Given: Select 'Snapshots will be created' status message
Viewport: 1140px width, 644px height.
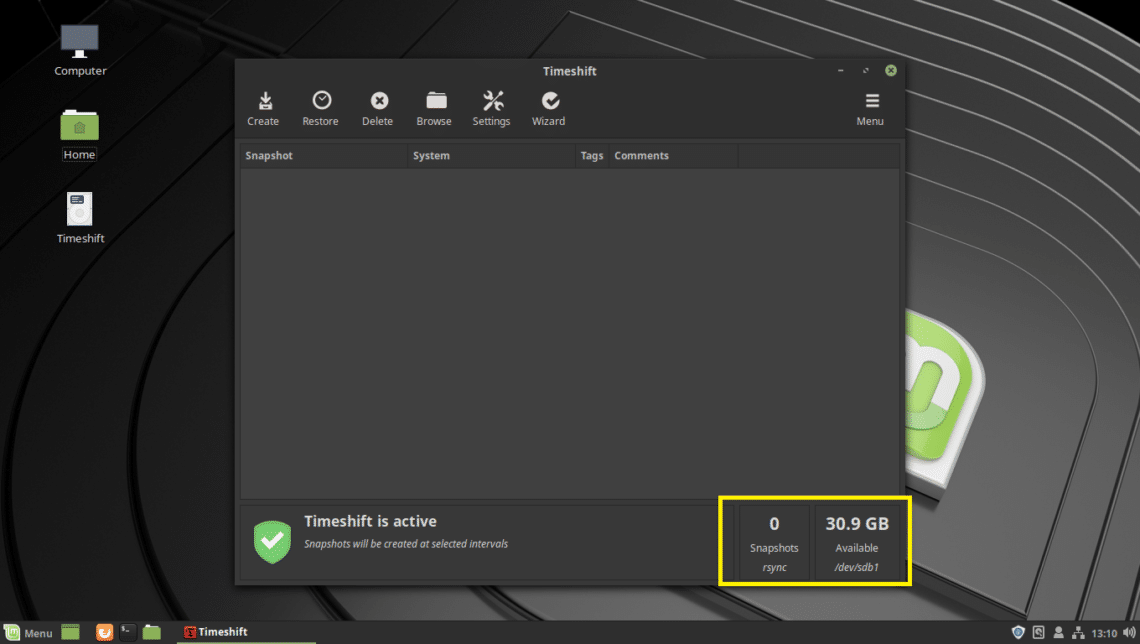Looking at the screenshot, I should [x=406, y=544].
